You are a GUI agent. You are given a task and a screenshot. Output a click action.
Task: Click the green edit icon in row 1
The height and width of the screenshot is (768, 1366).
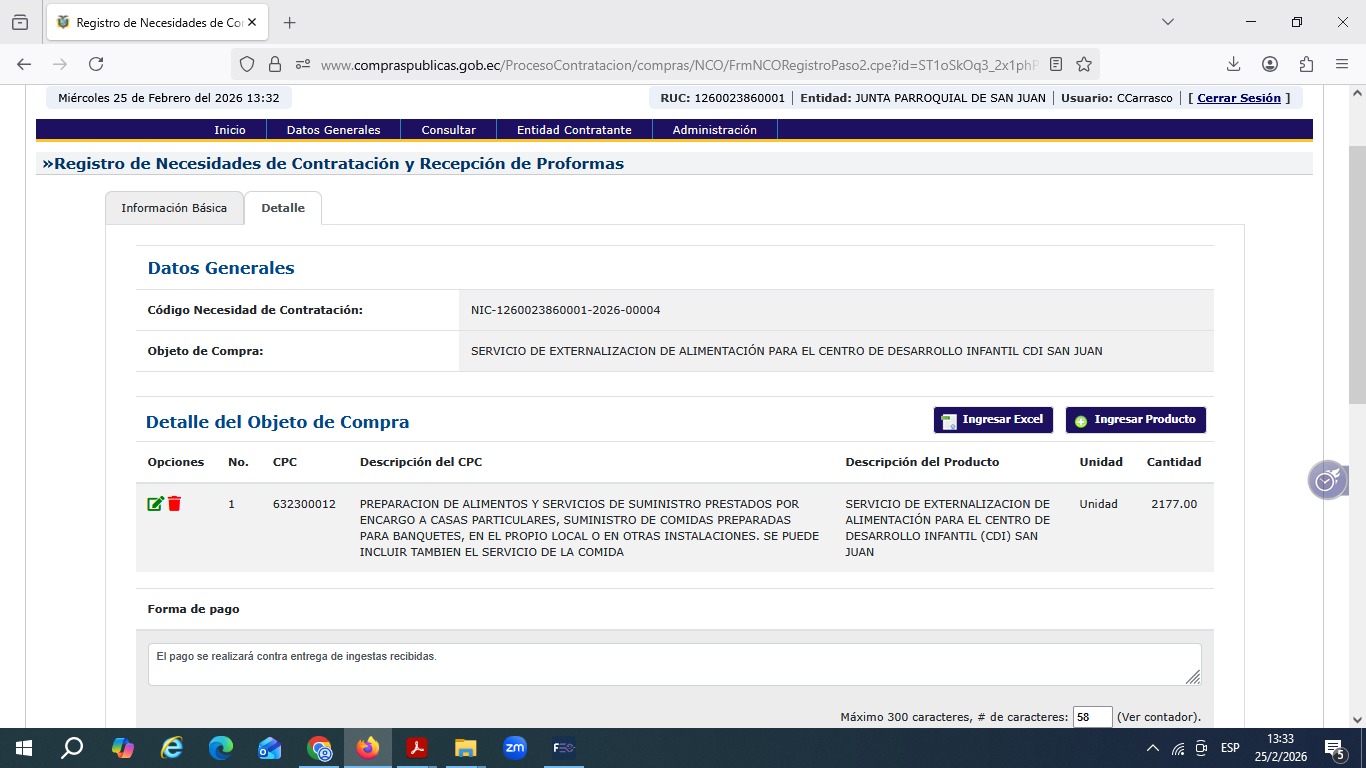click(x=155, y=504)
